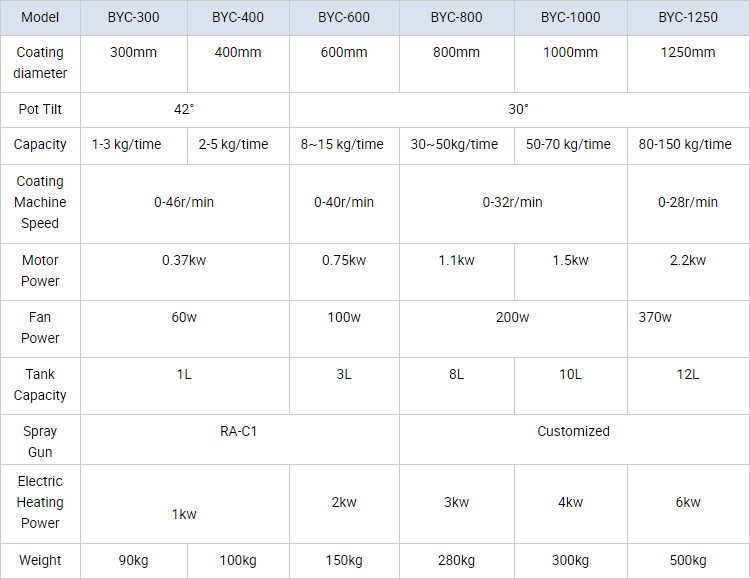Click the Customized spray gun cell
Image resolution: width=750 pixels, height=579 pixels.
[573, 431]
